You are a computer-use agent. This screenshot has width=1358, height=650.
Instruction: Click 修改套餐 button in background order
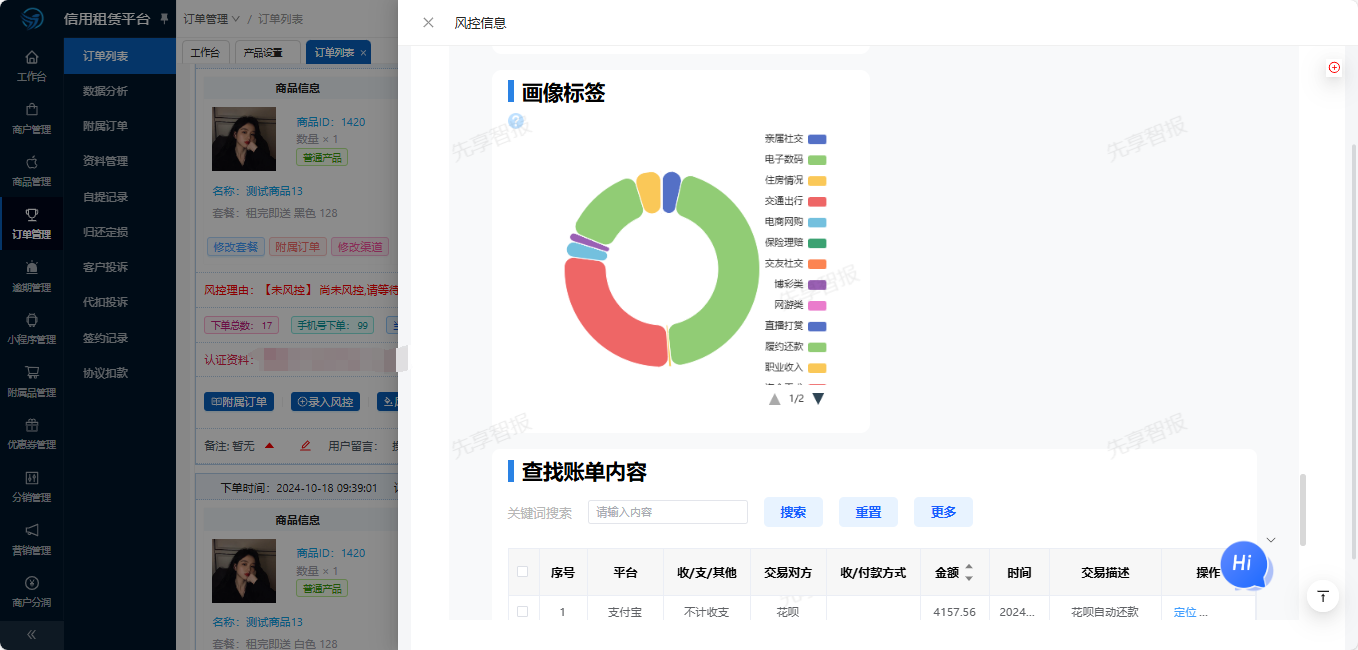pos(236,247)
